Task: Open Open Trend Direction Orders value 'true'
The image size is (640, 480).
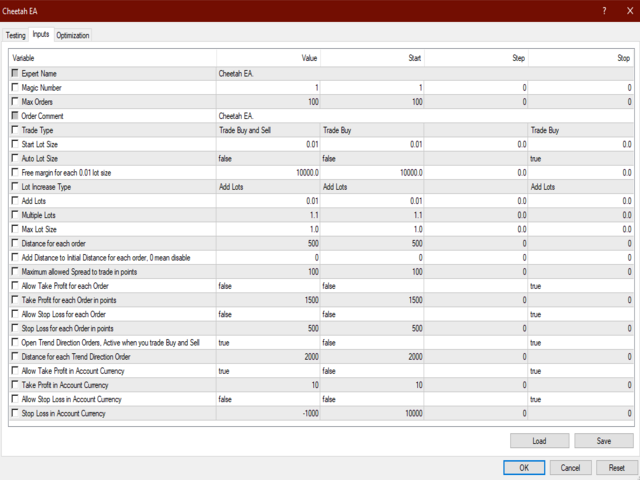Action: [268, 342]
